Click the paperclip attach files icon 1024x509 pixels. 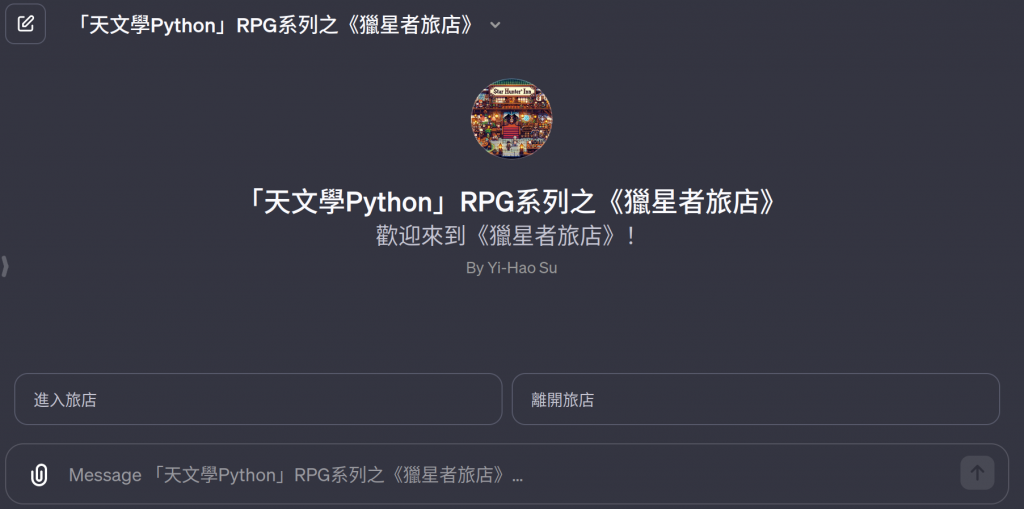tap(39, 474)
